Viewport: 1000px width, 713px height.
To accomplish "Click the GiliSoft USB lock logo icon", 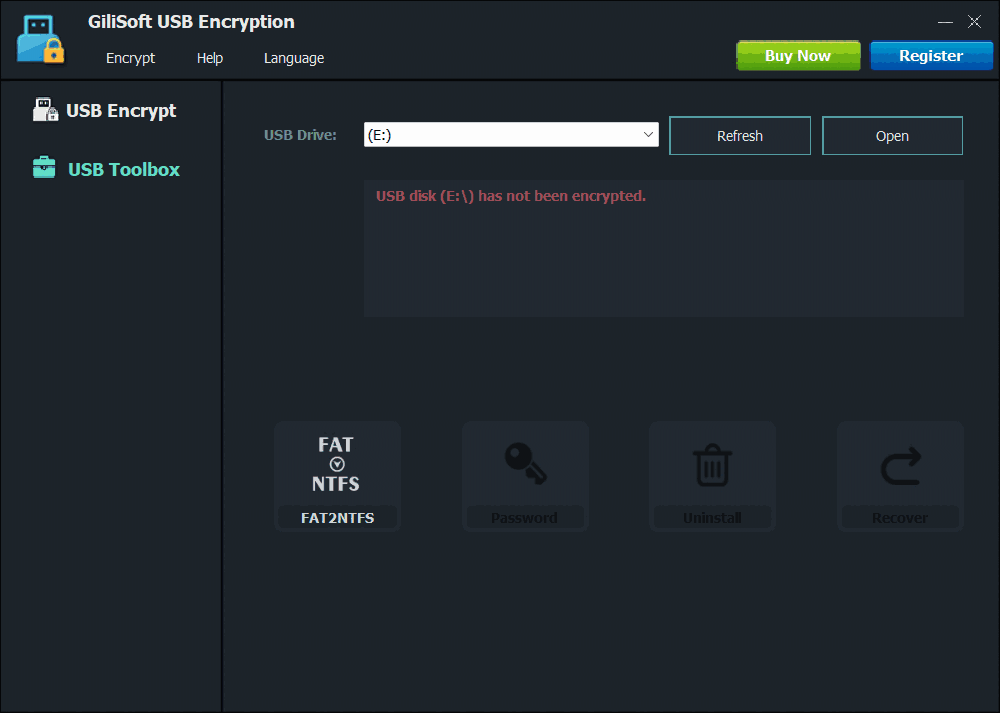I will point(40,40).
